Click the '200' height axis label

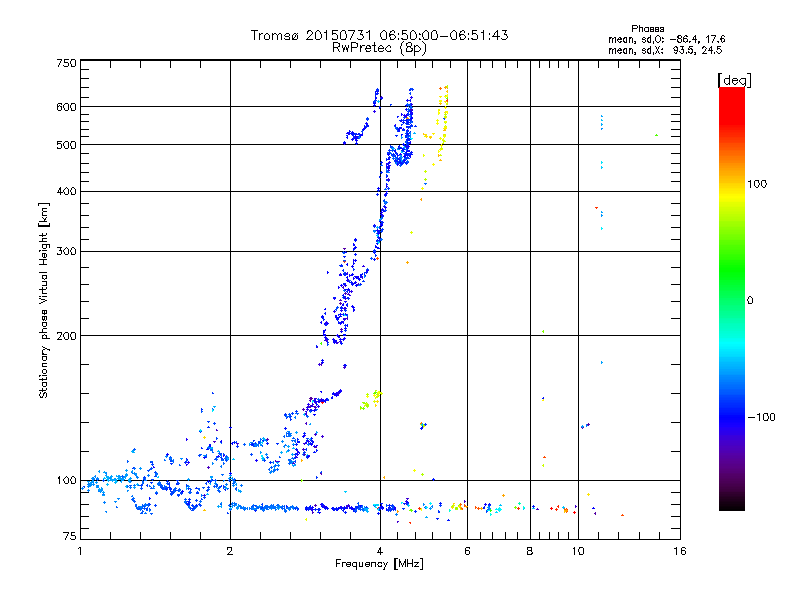66,336
